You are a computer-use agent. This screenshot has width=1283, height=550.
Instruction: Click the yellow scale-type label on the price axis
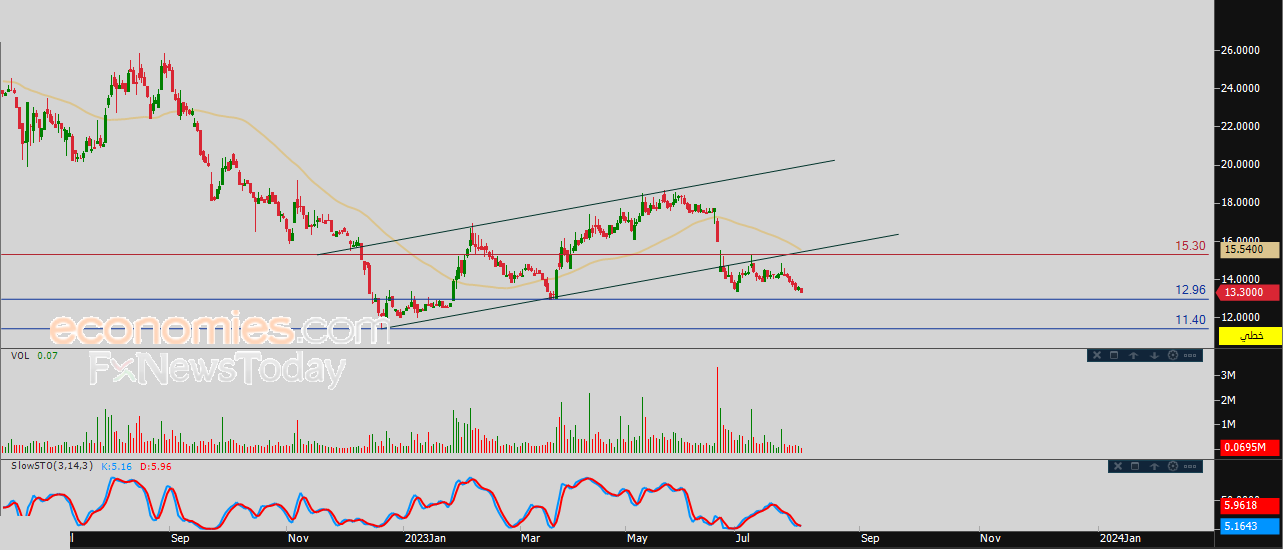(x=1250, y=334)
